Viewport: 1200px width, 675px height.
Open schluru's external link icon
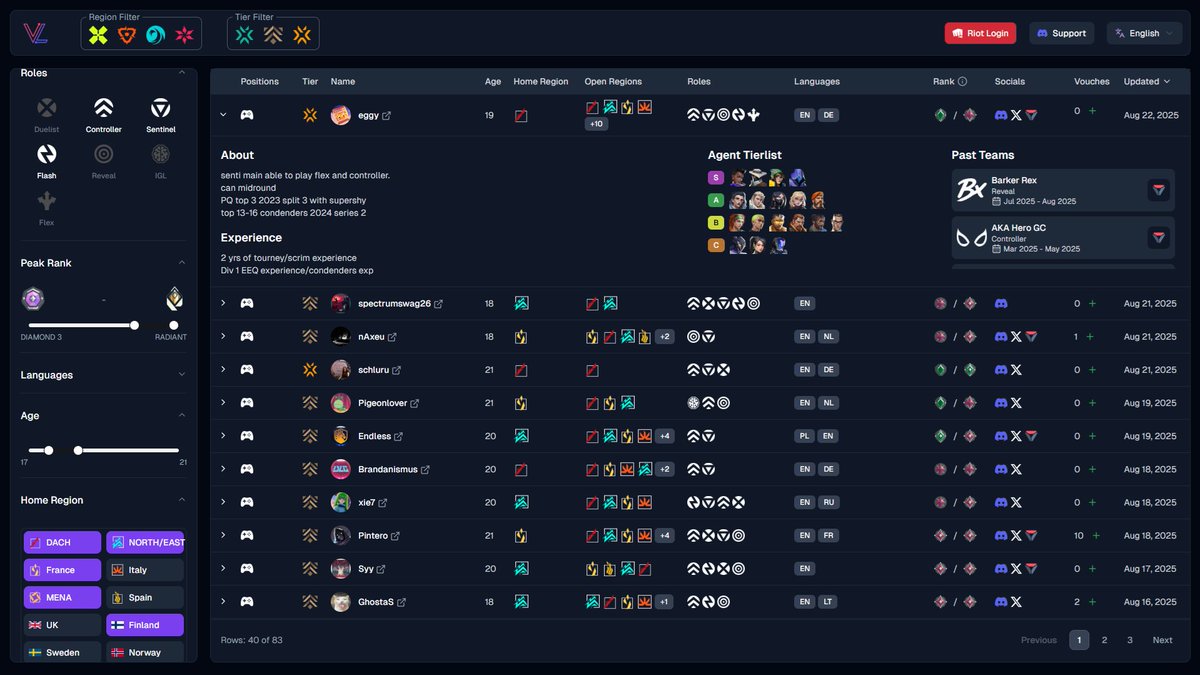396,370
